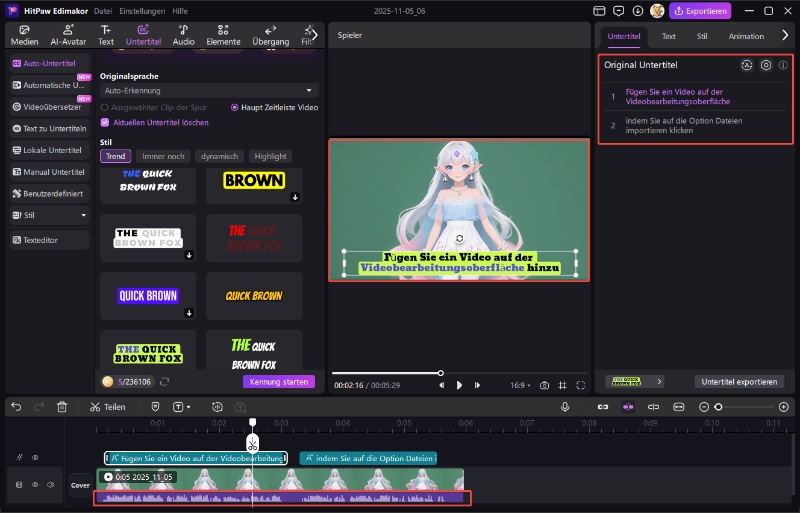Choose the yellow BROWN subtitle style thumbnail
Screen dimensions: 800x513
pos(254,185)
